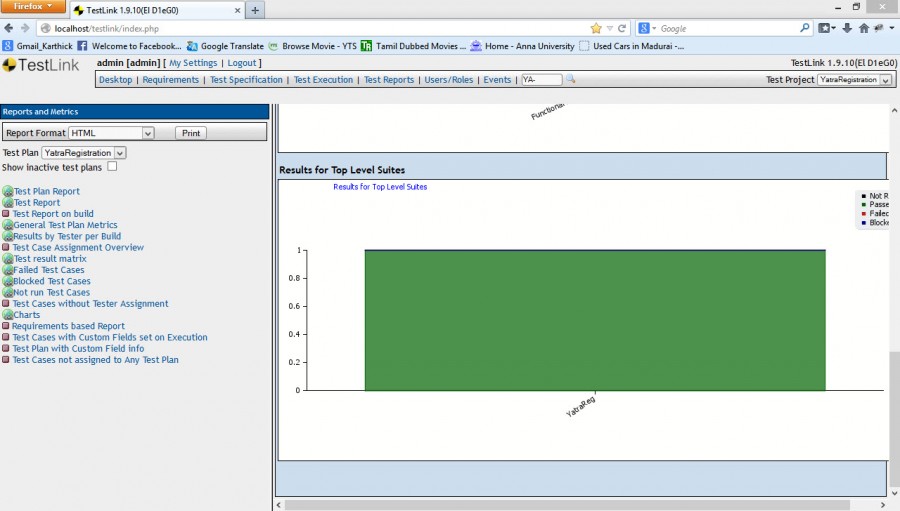900x511 pixels.
Task: Click Facebook bookmark icon
Action: click(82, 46)
